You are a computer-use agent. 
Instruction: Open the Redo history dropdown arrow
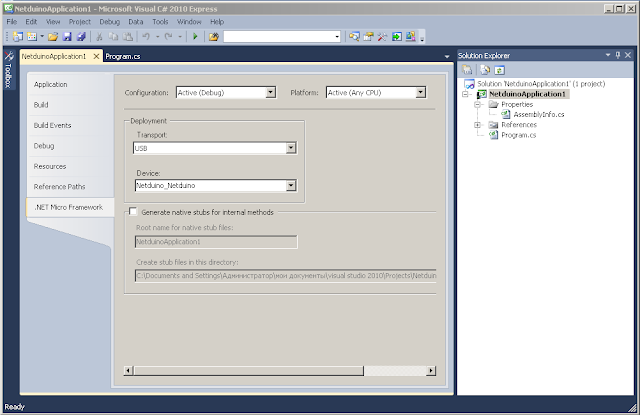(180, 37)
